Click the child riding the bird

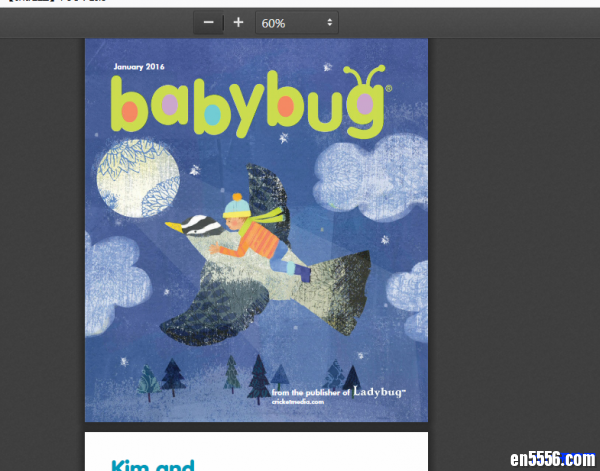pyautogui.click(x=252, y=237)
